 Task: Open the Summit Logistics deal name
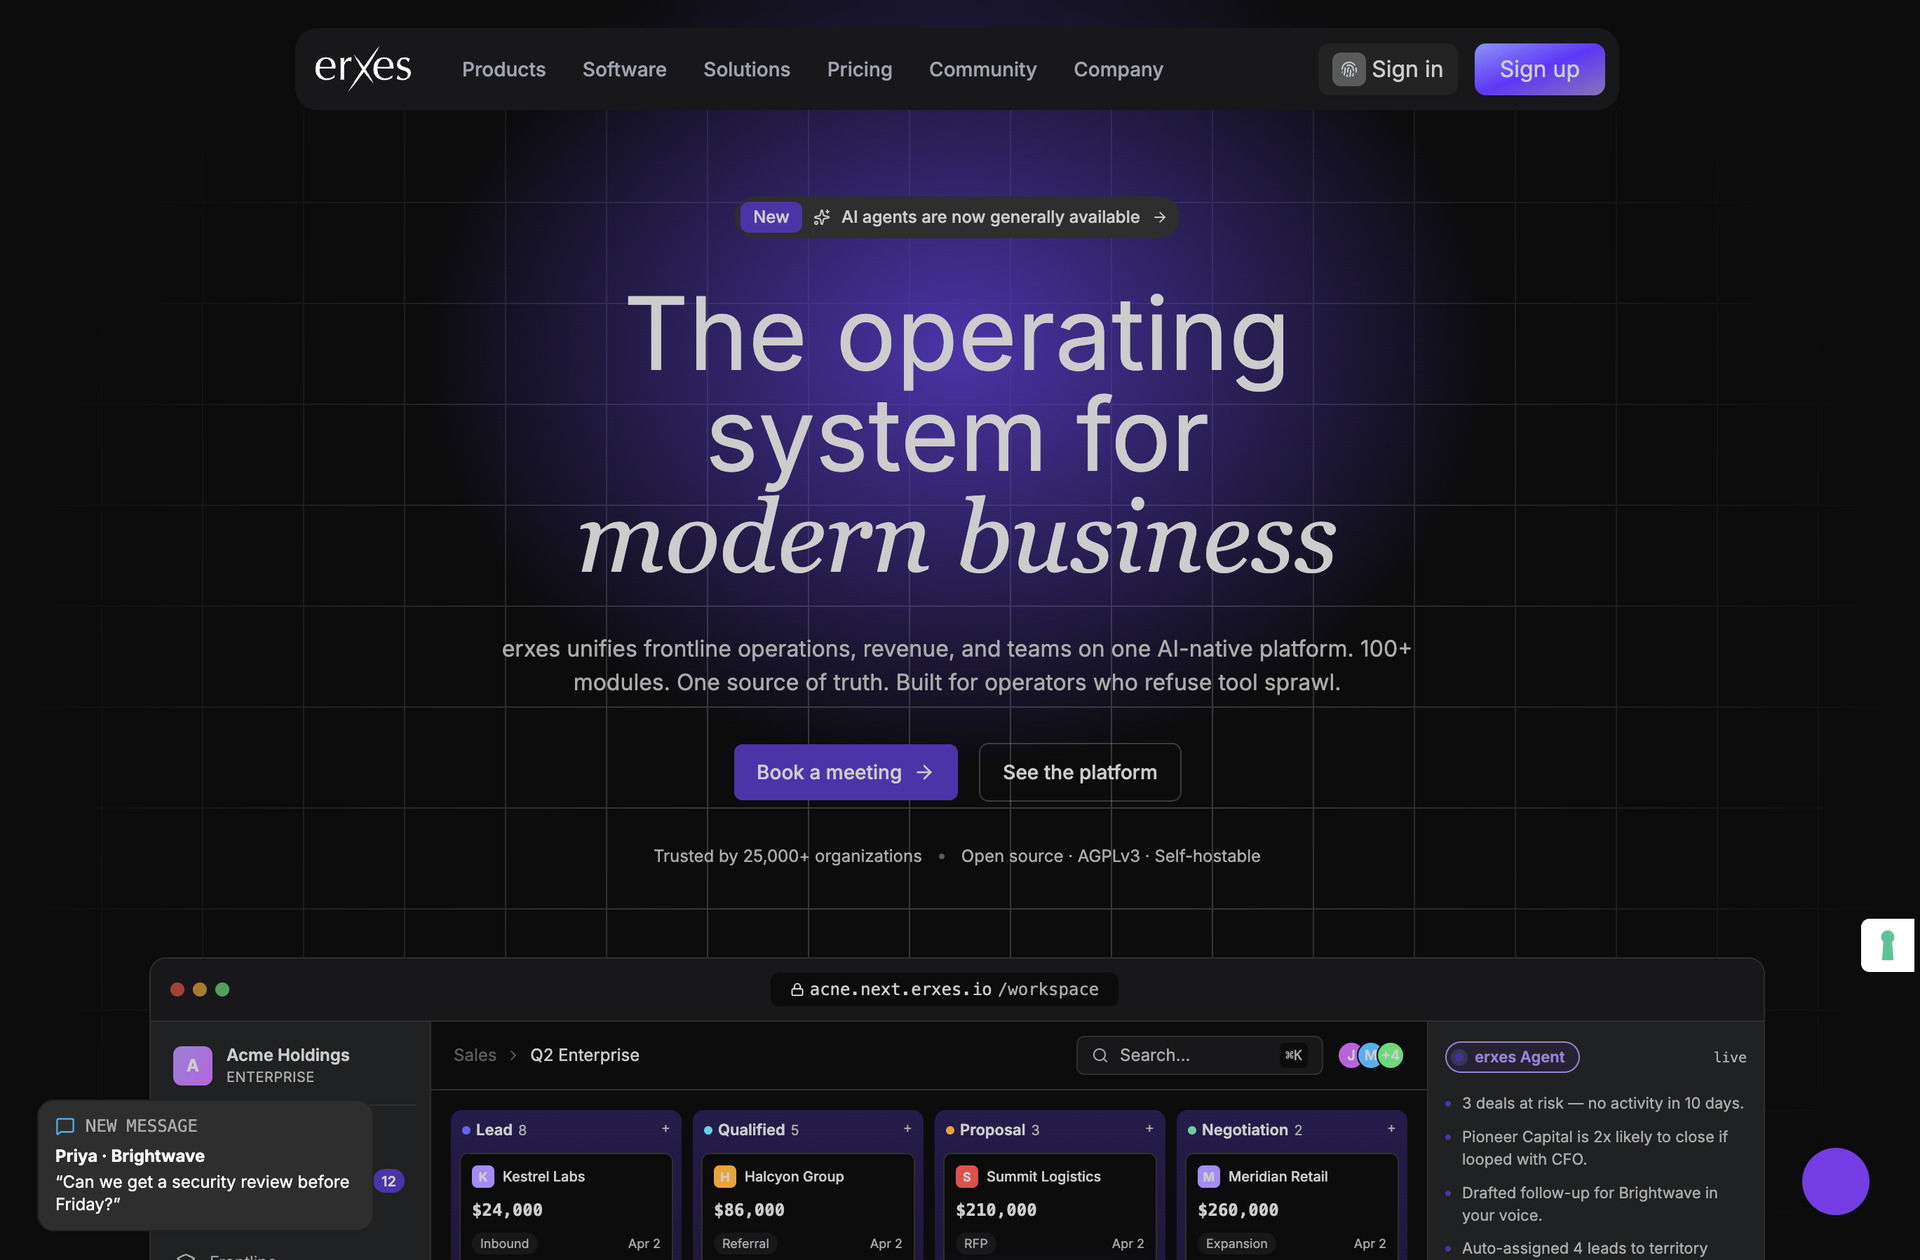pyautogui.click(x=1044, y=1177)
